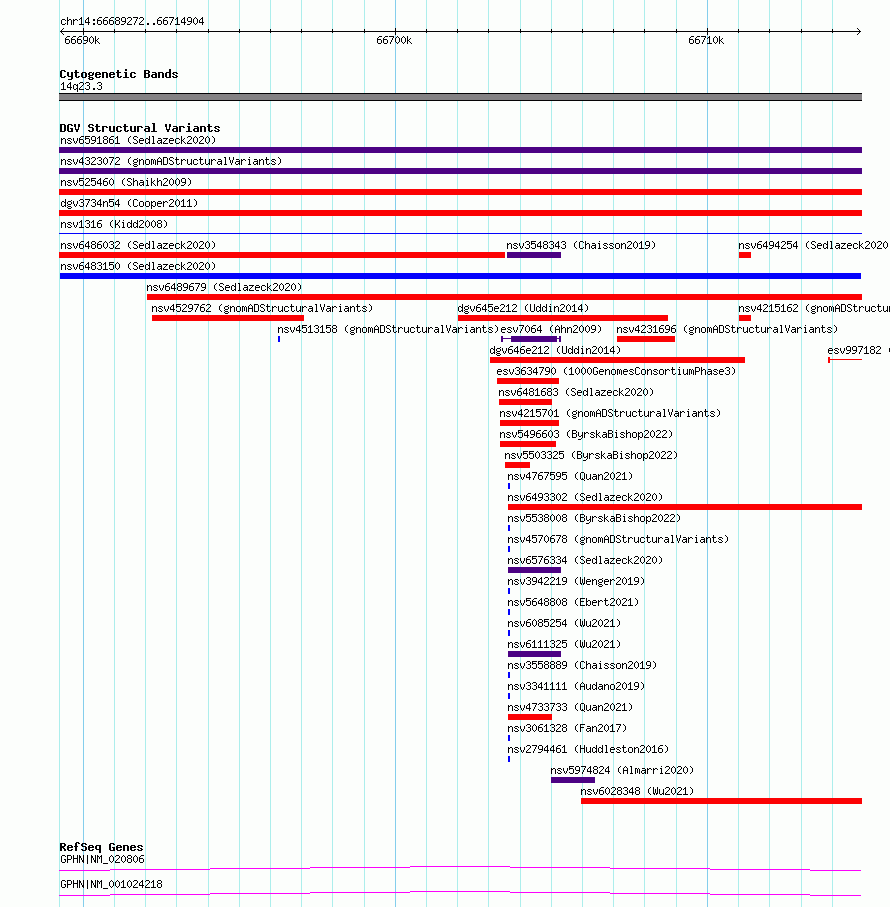Open the dgv646e212 (Uddin2014) entry
Image resolution: width=890 pixels, height=907 pixels.
555,351
